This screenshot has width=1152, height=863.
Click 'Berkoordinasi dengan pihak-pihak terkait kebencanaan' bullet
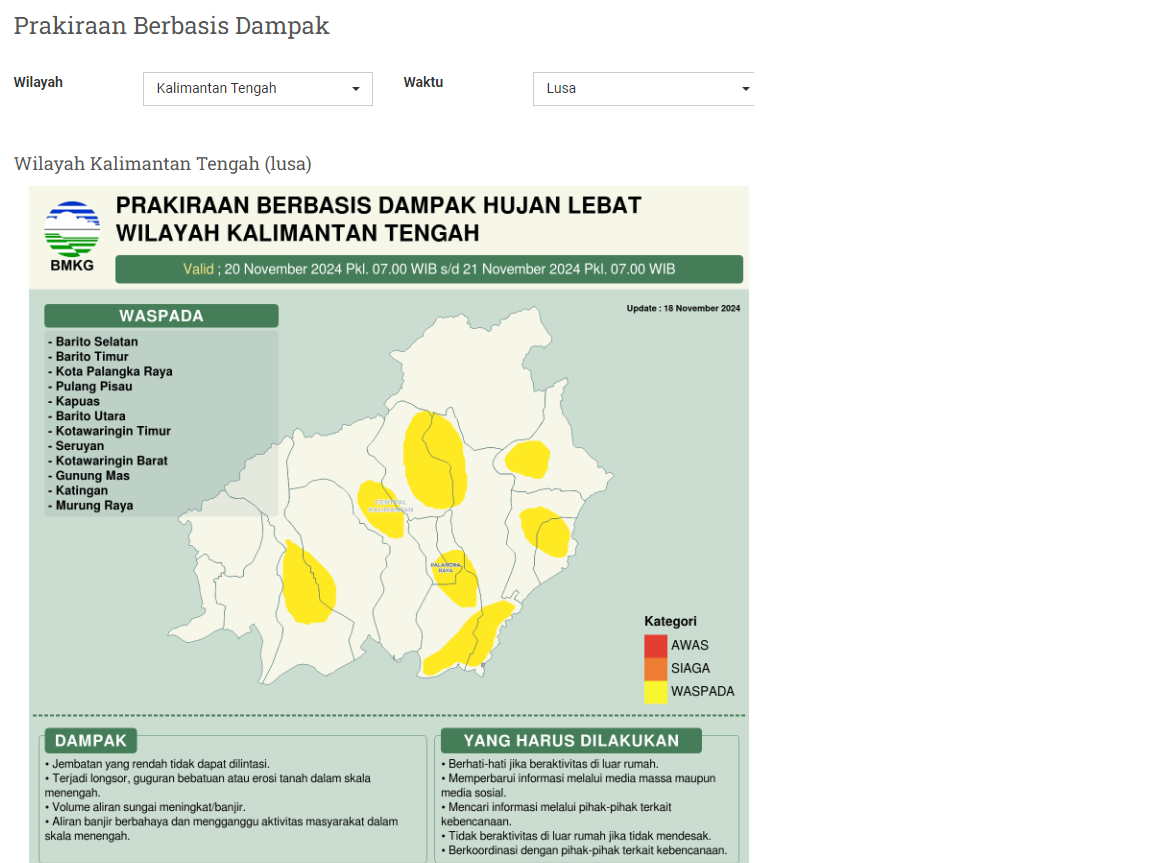[584, 851]
